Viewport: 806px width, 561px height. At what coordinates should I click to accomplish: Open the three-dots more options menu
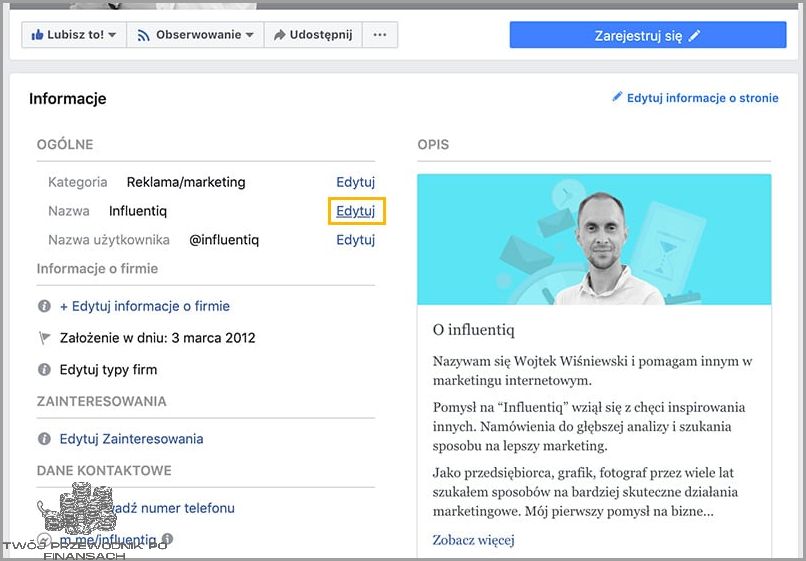tap(380, 35)
